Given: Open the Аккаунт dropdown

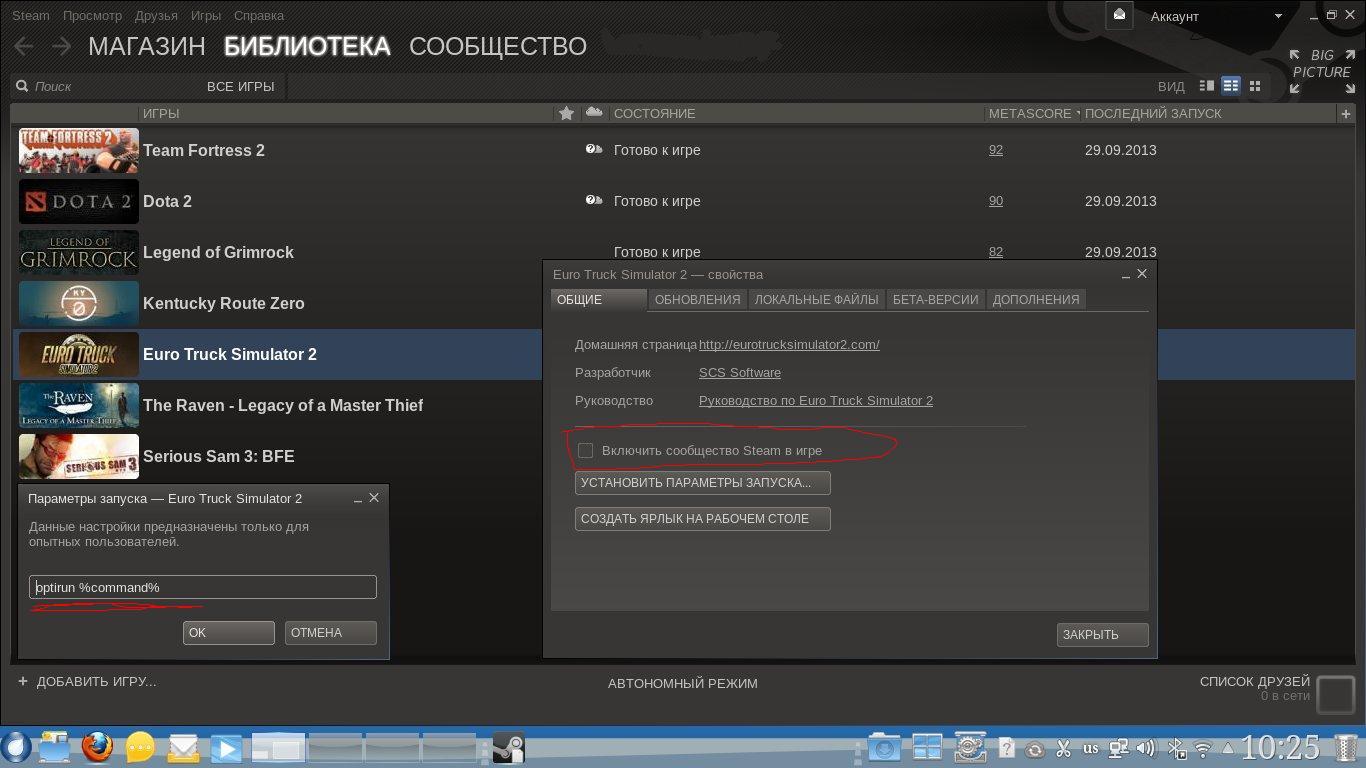Looking at the screenshot, I should click(x=1216, y=16).
